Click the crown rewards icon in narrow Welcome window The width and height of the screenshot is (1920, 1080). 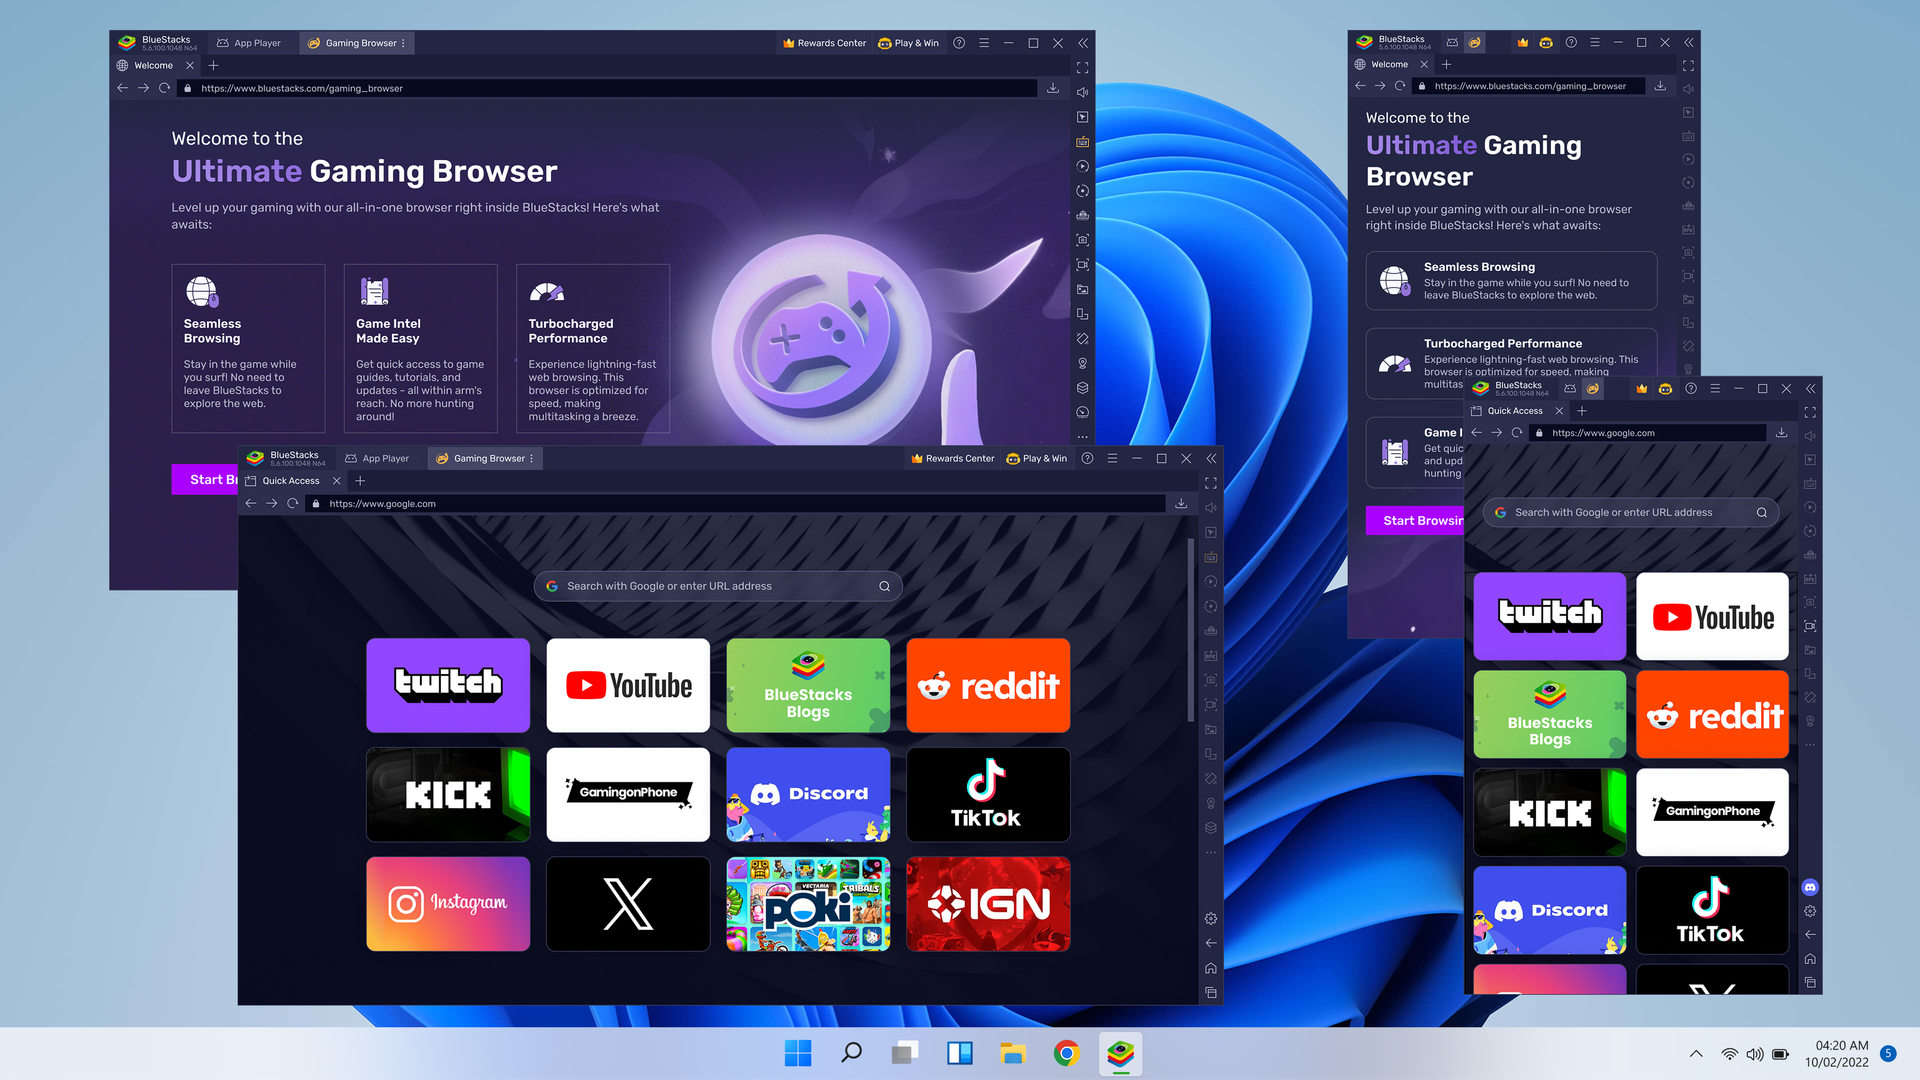point(1522,42)
